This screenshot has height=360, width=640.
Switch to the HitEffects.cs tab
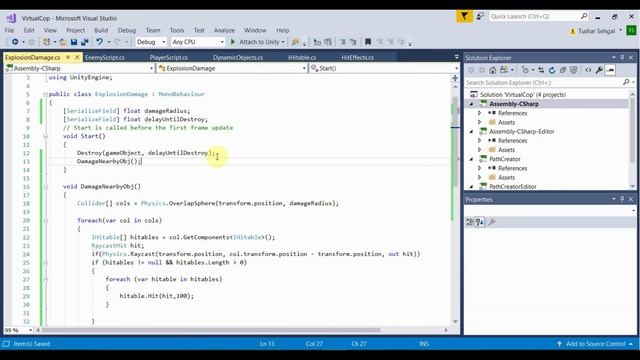pos(358,58)
